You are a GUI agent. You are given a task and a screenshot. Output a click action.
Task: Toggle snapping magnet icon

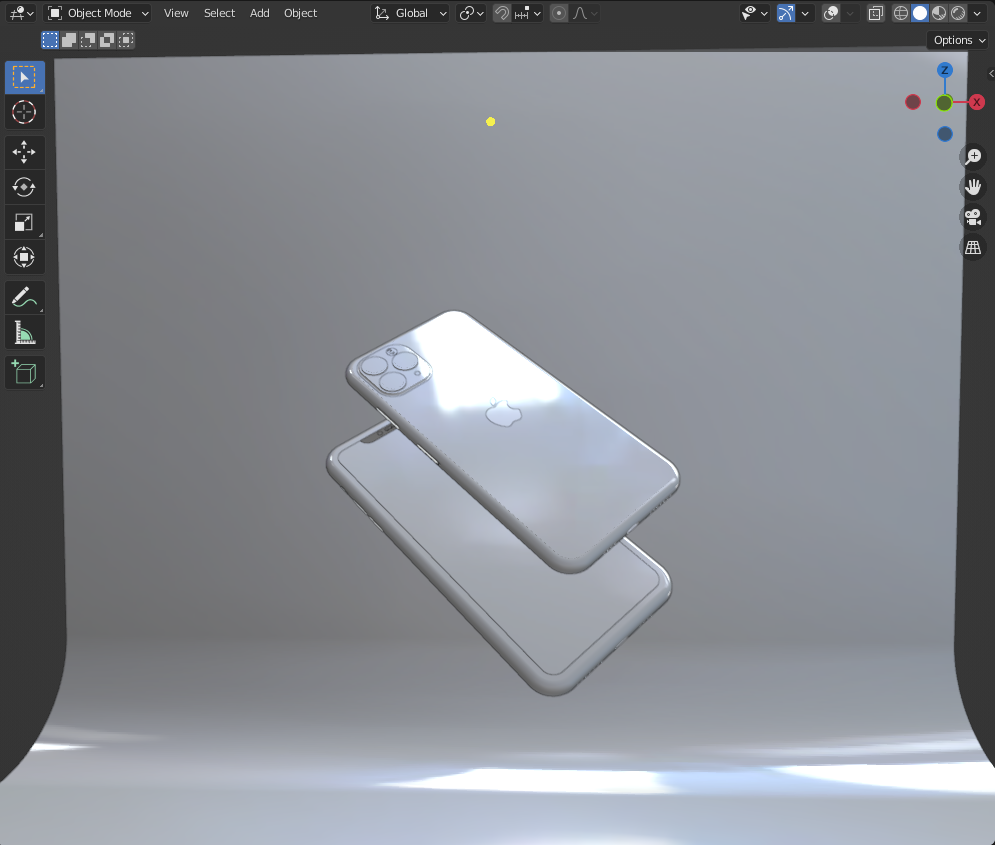(x=502, y=13)
